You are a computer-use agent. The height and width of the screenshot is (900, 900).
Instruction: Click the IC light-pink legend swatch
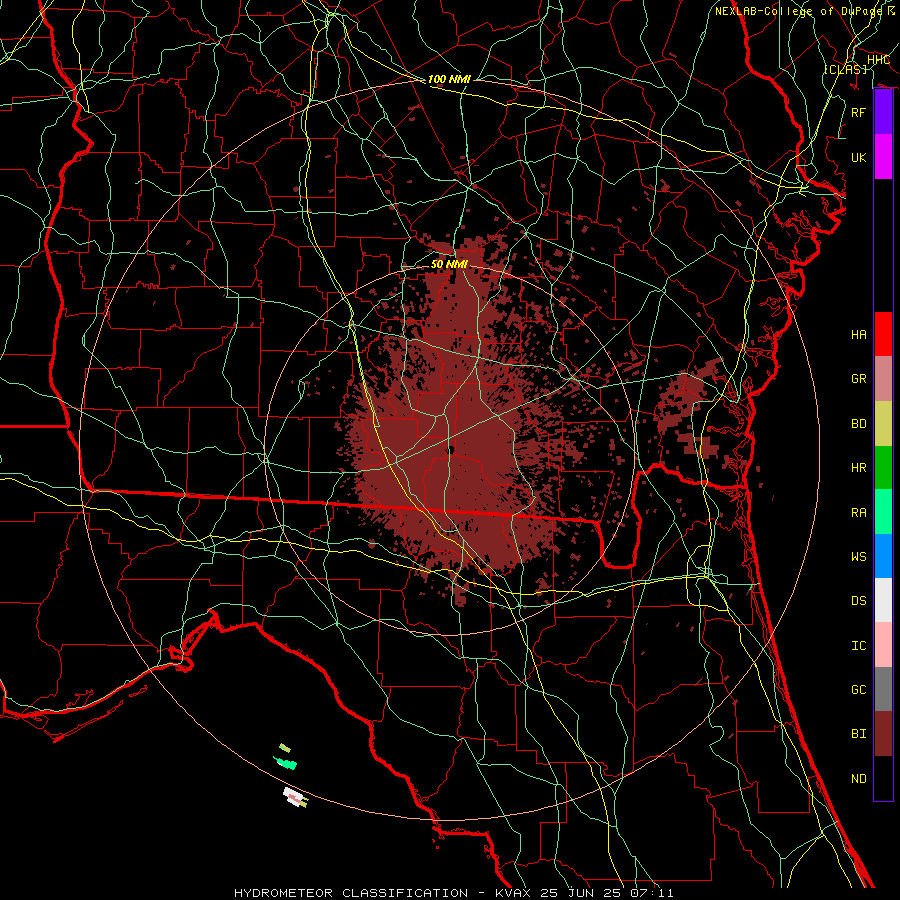[883, 645]
